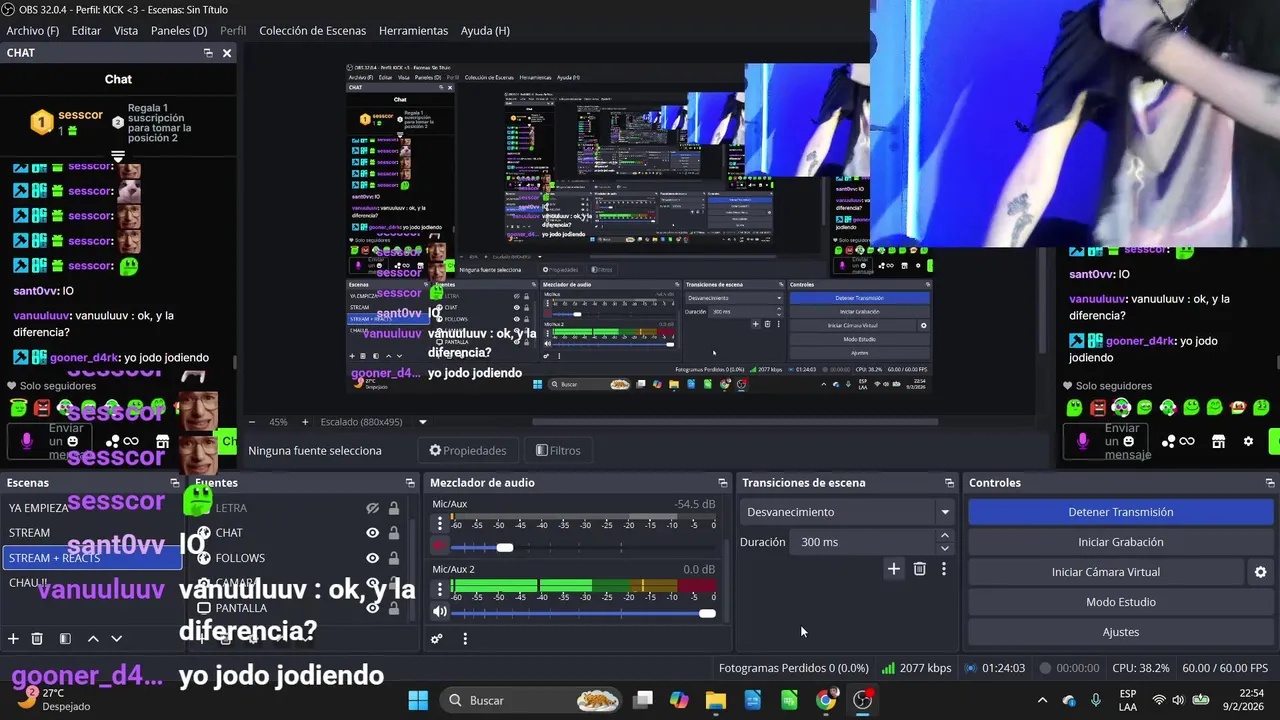Float the Mezclador de audio dock
This screenshot has height=720, width=1280.
tap(722, 483)
